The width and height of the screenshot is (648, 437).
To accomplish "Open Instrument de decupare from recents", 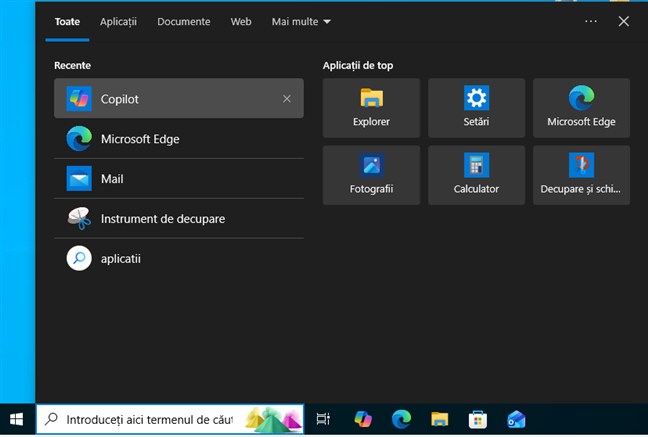I will click(162, 219).
